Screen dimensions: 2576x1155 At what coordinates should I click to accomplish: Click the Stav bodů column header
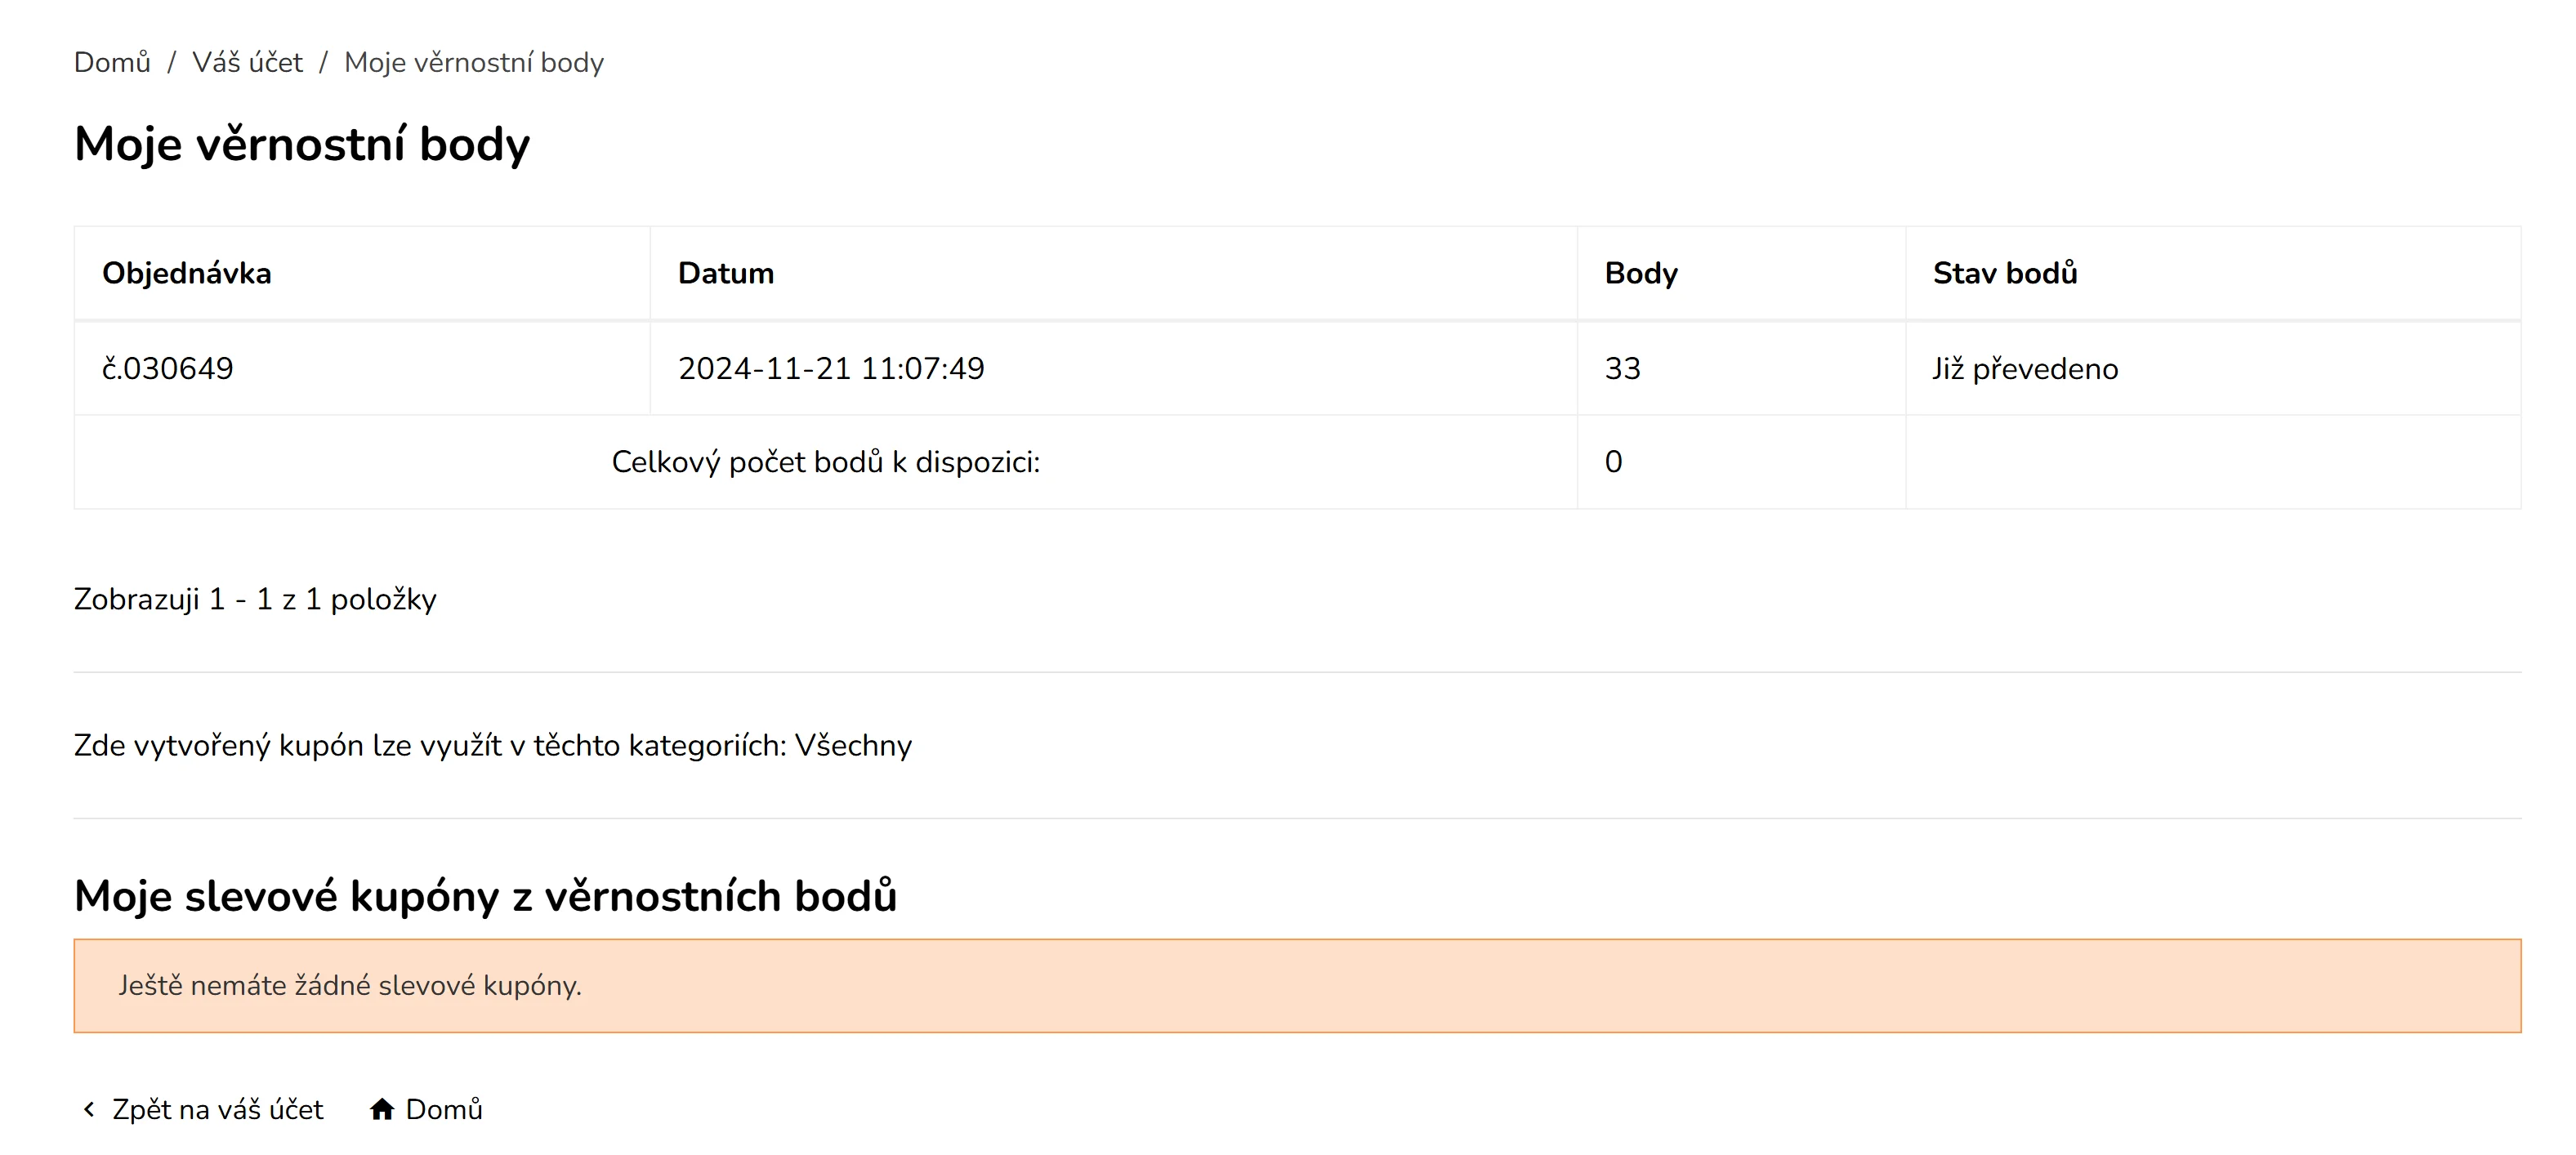2005,273
